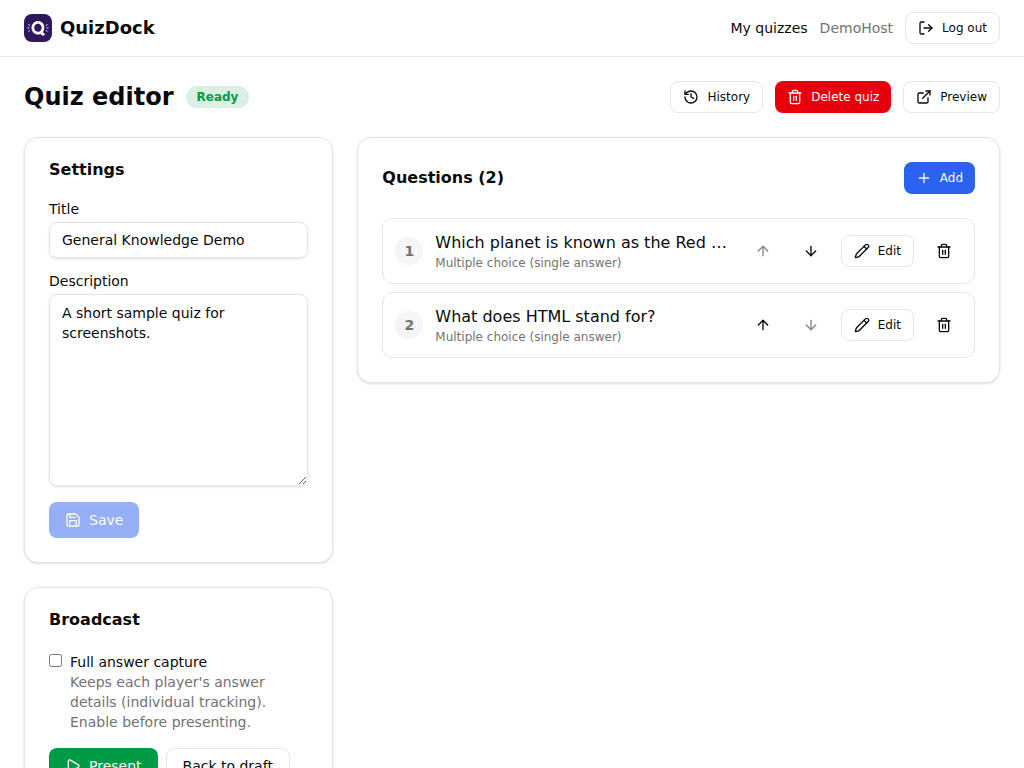Open quiz History

(x=716, y=97)
